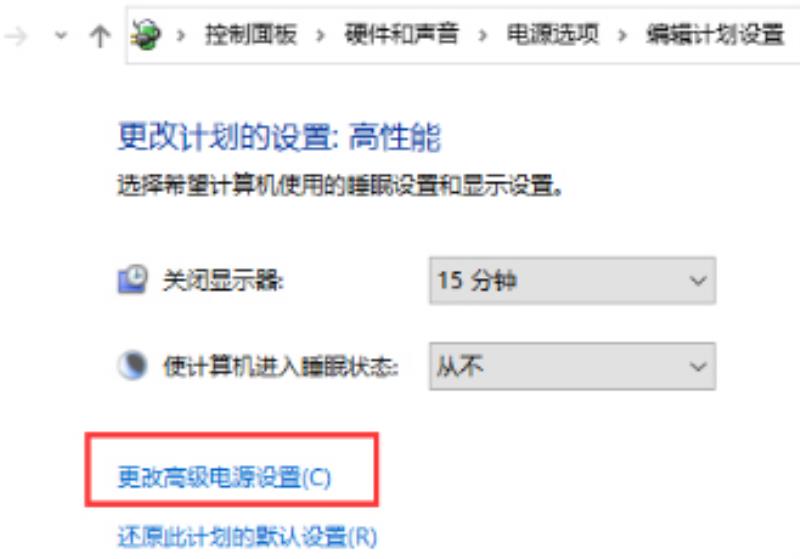The width and height of the screenshot is (800, 559).
Task: Go up one level with up arrow
Action: coord(99,36)
